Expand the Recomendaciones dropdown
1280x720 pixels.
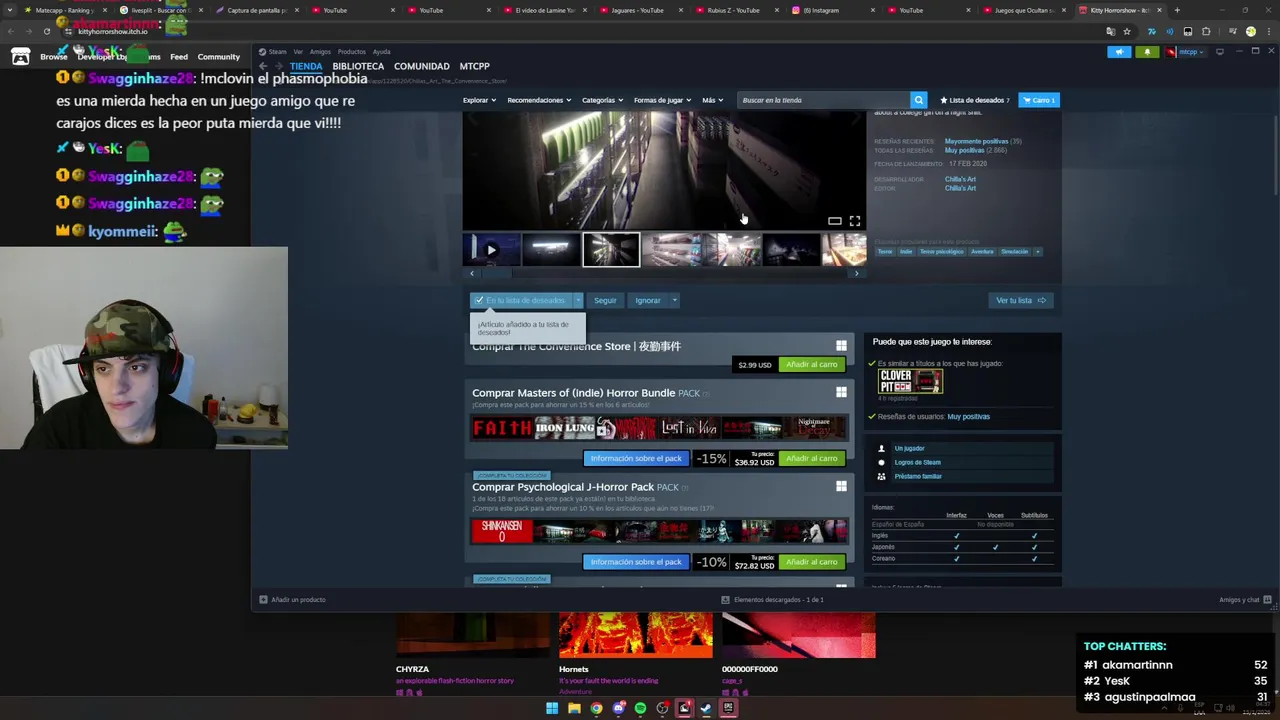point(539,100)
